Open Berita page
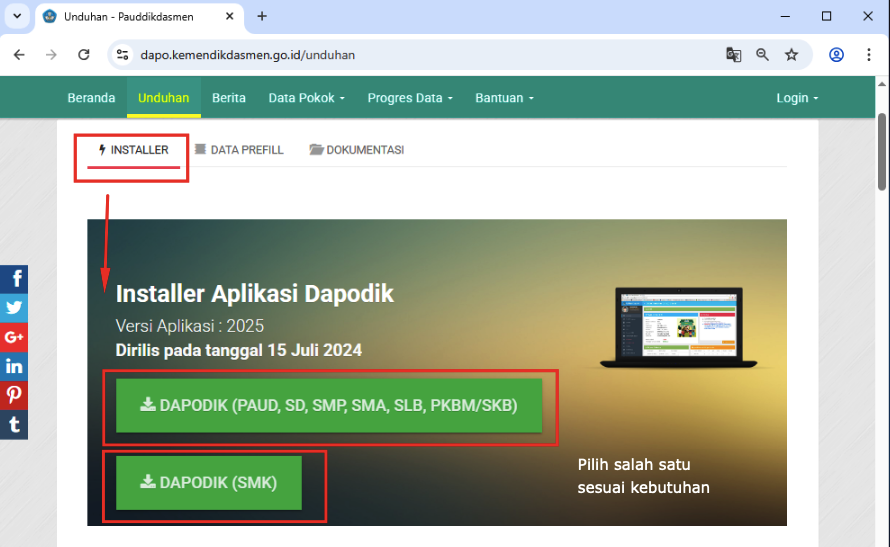Screen dimensions: 890x547 click(x=229, y=98)
